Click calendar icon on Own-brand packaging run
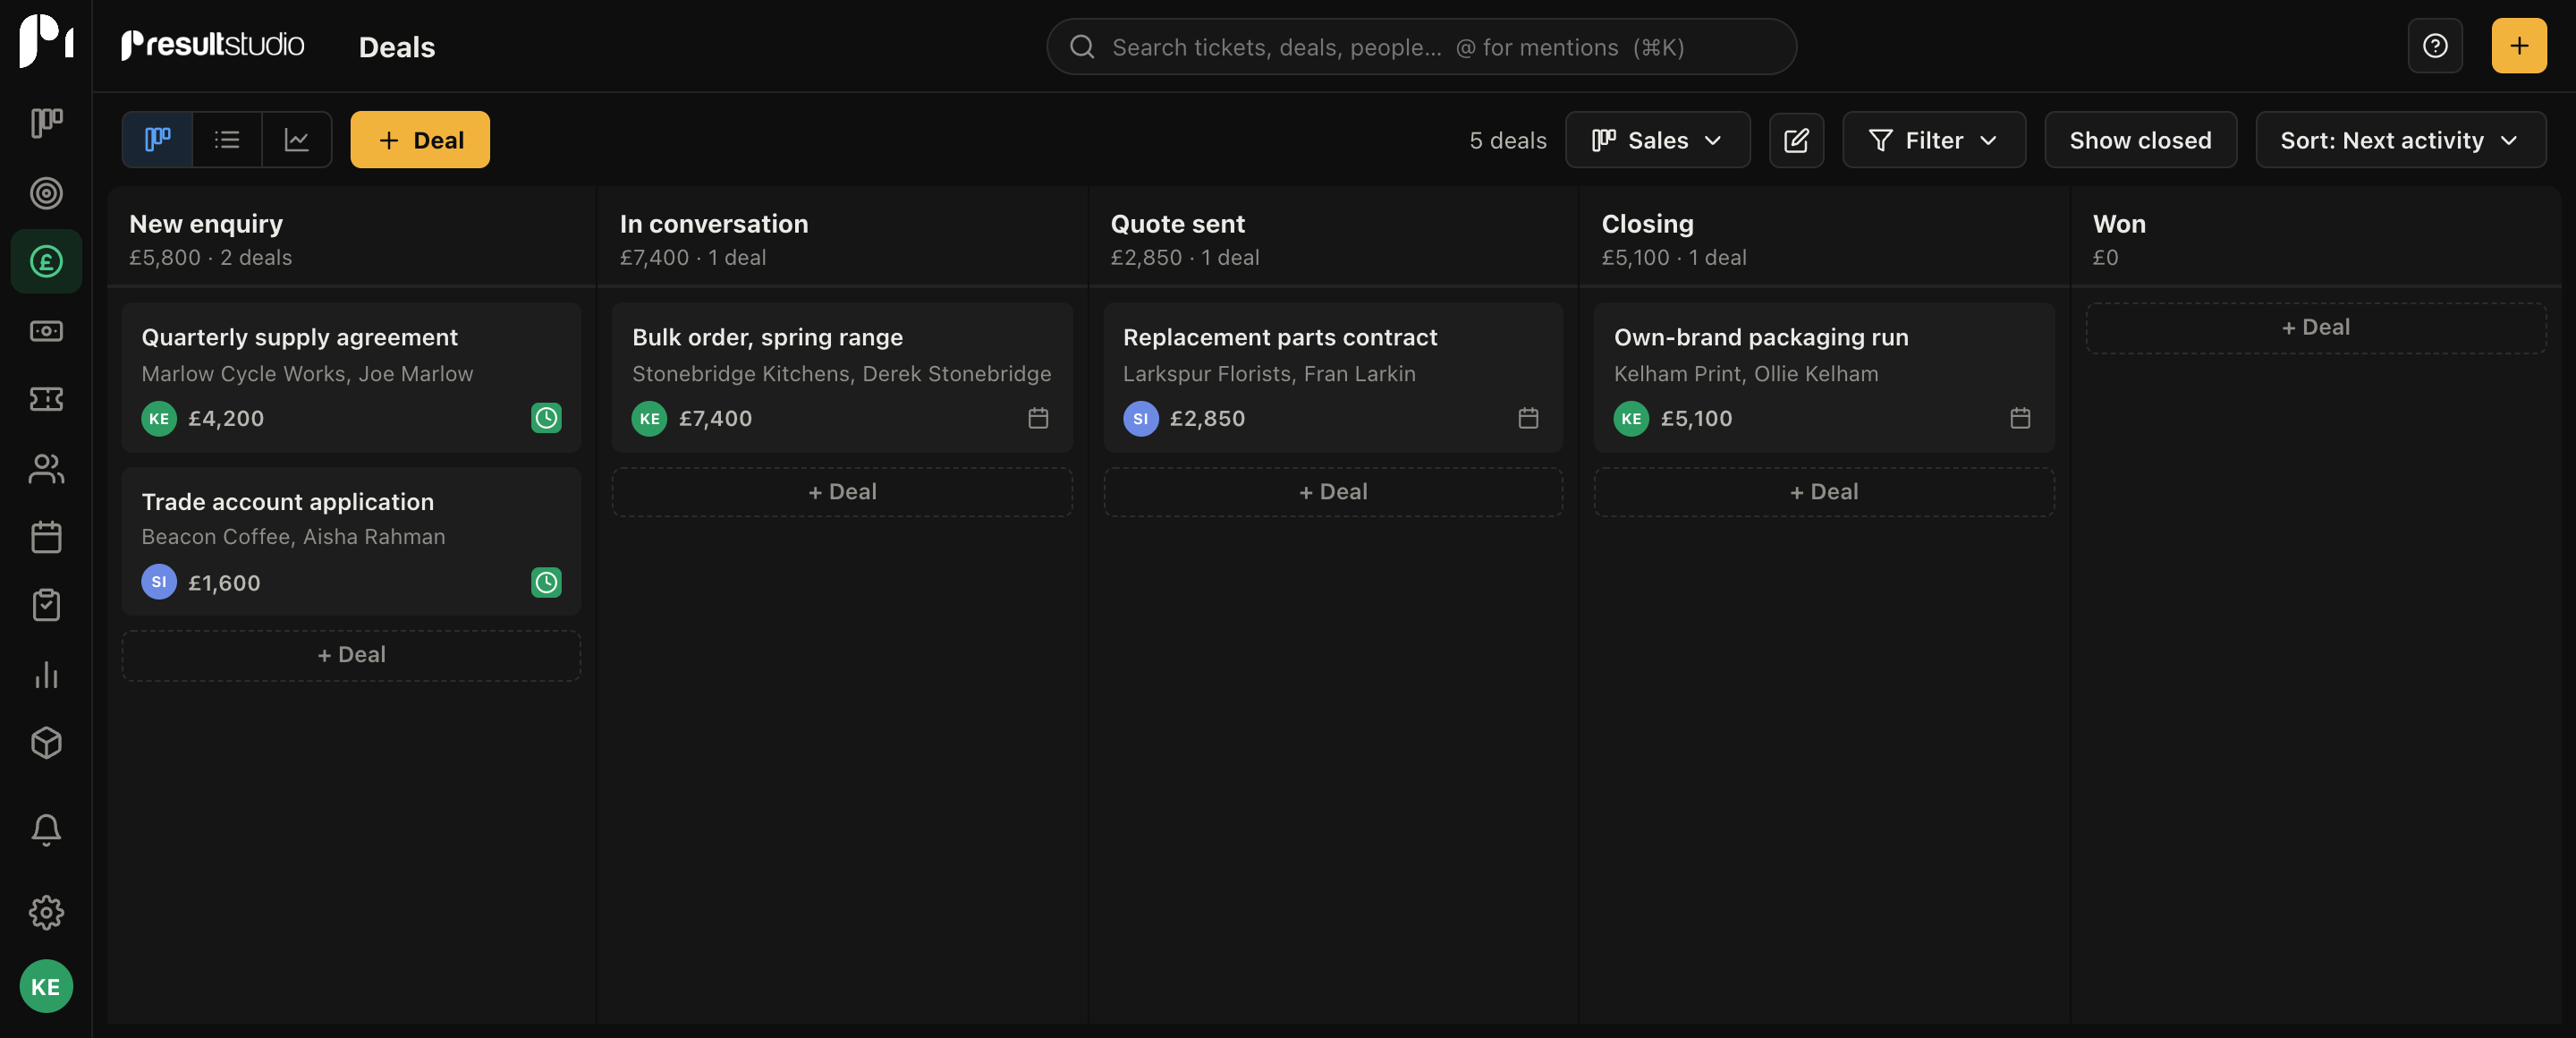This screenshot has width=2576, height=1038. coord(2019,418)
